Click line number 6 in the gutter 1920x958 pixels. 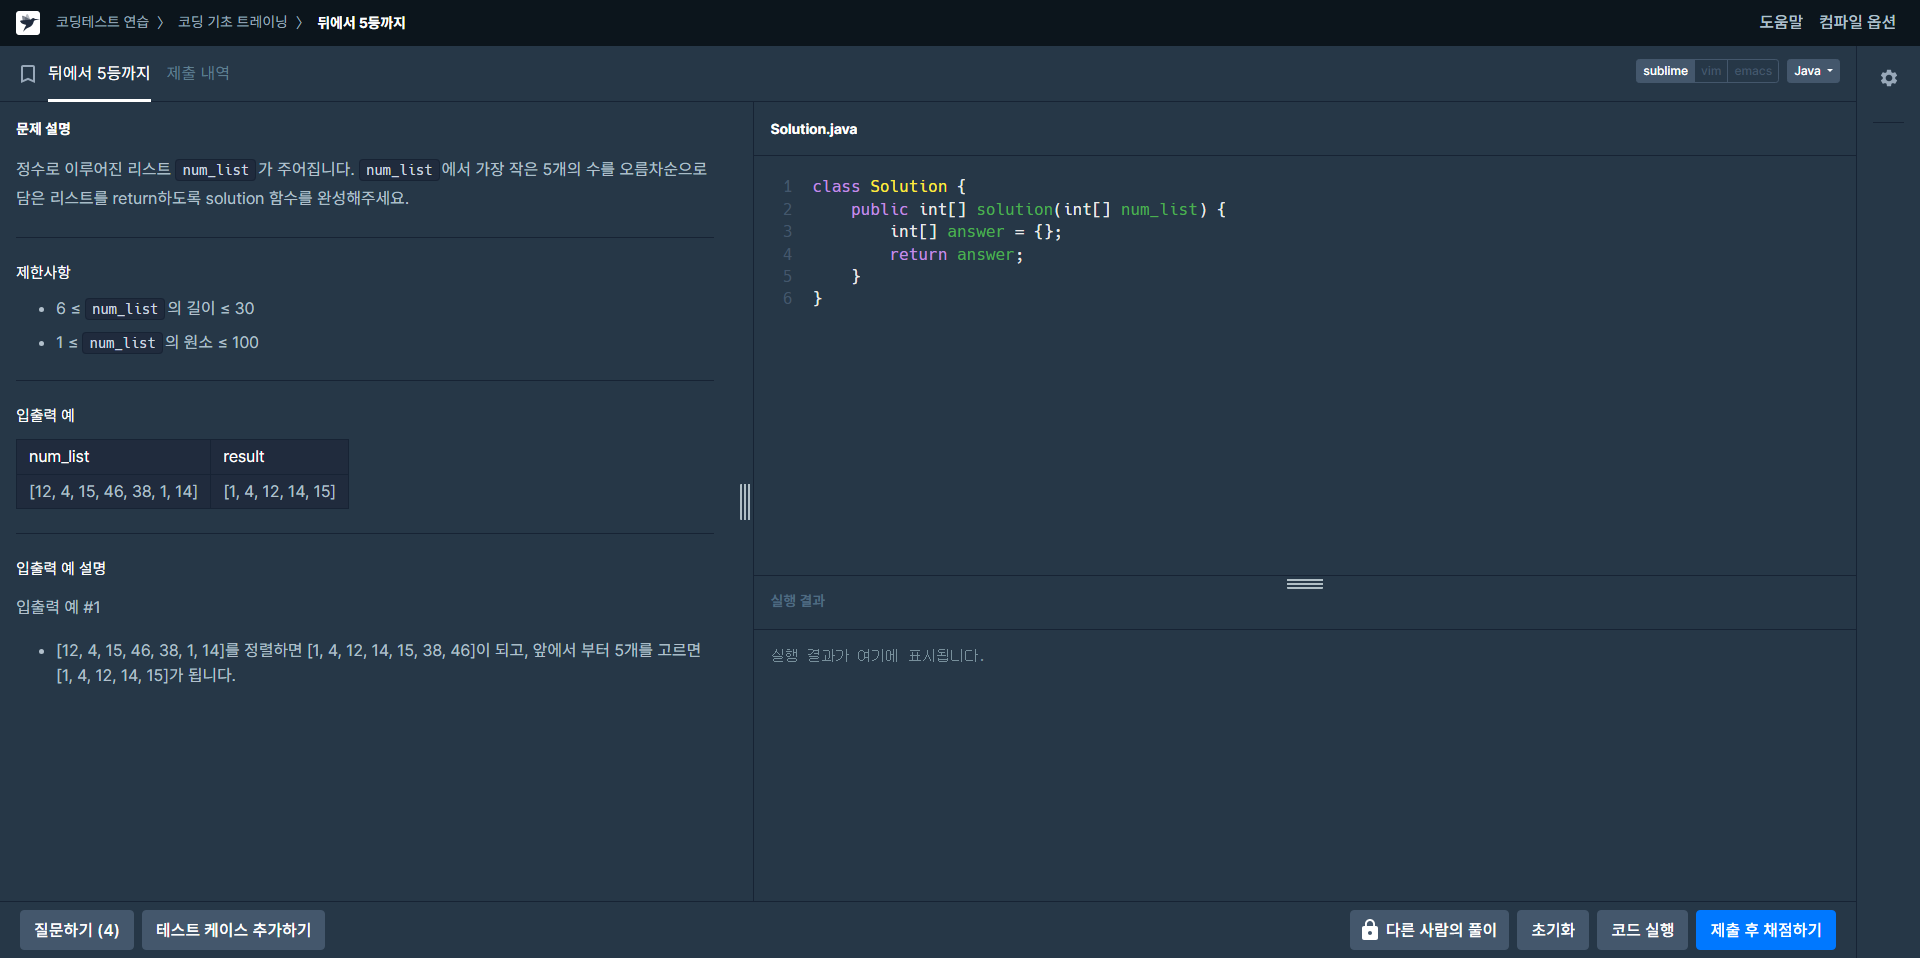point(788,299)
